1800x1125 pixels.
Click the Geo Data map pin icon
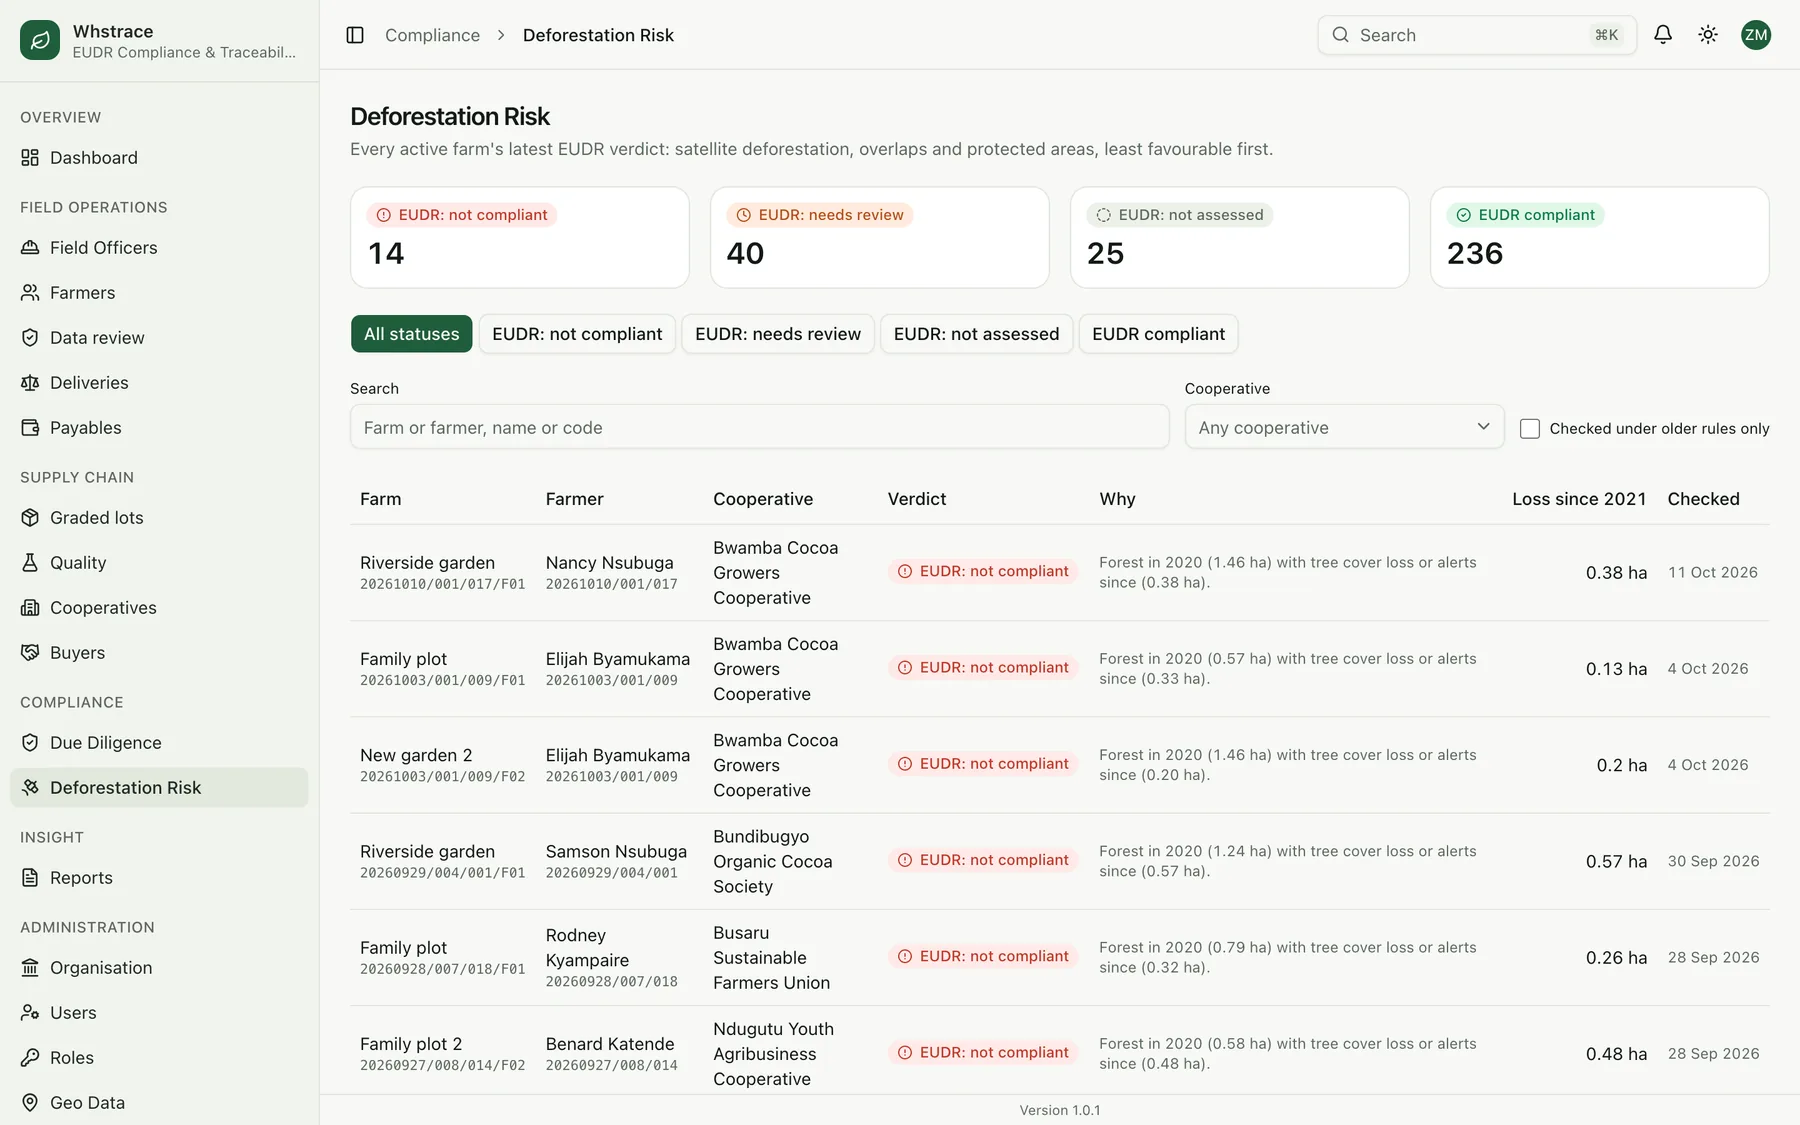click(30, 1103)
